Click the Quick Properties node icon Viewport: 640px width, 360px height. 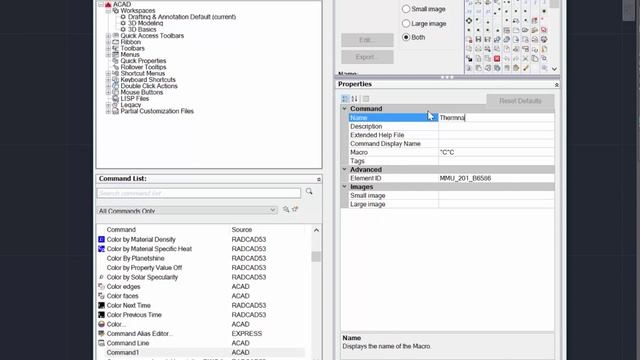pos(116,61)
